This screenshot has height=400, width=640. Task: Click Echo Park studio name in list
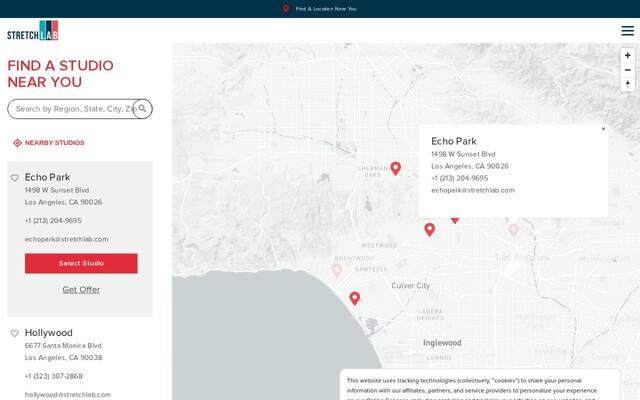point(47,177)
